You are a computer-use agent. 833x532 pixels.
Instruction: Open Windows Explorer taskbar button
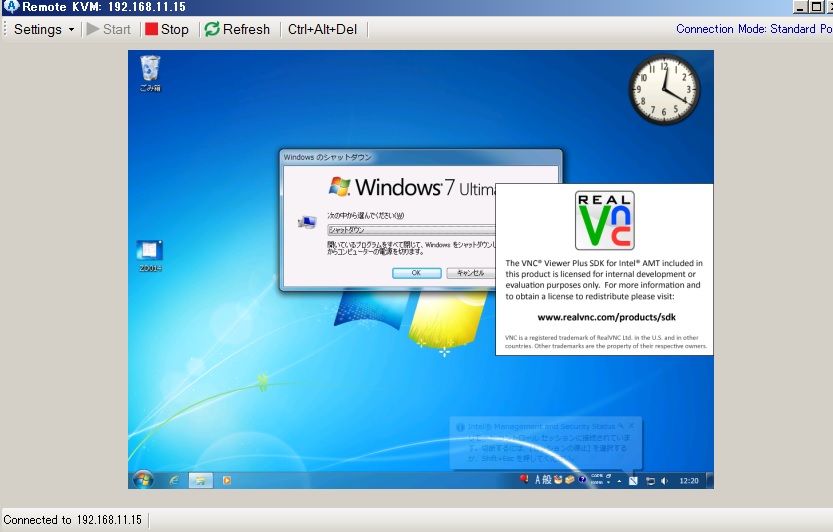tap(200, 480)
